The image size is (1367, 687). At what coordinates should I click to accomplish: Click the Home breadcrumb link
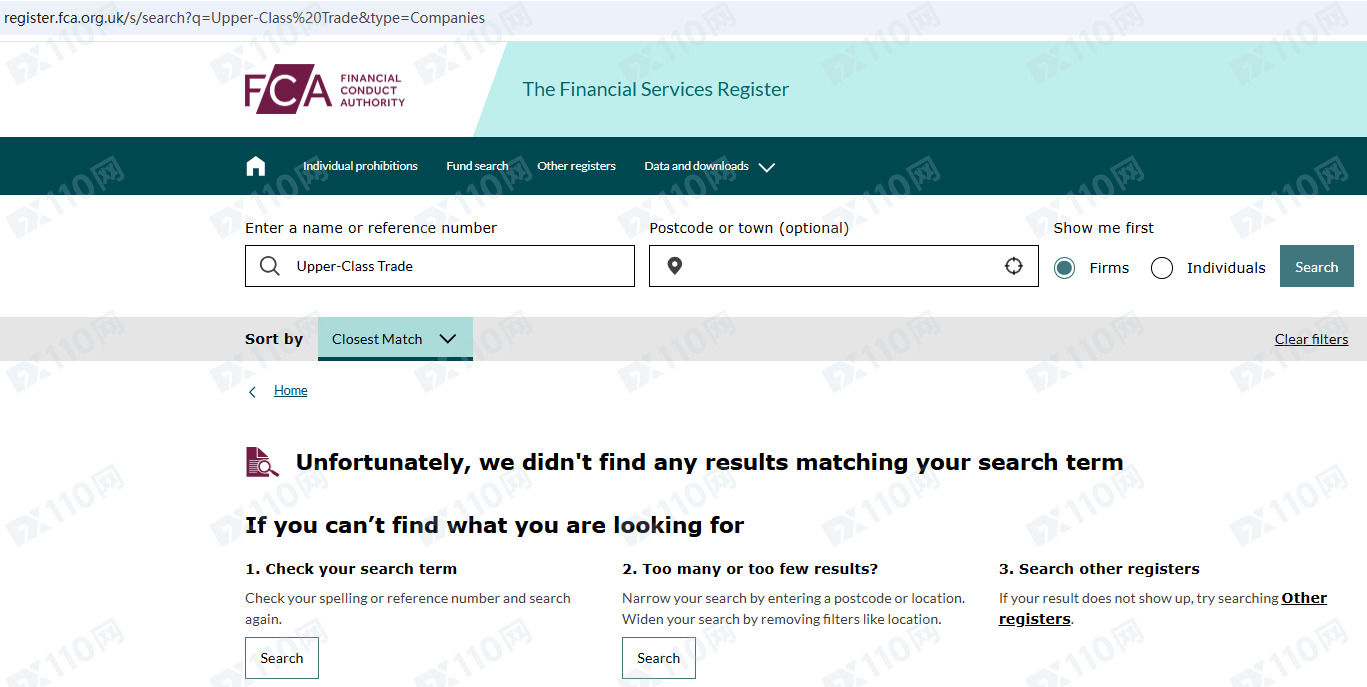click(291, 391)
